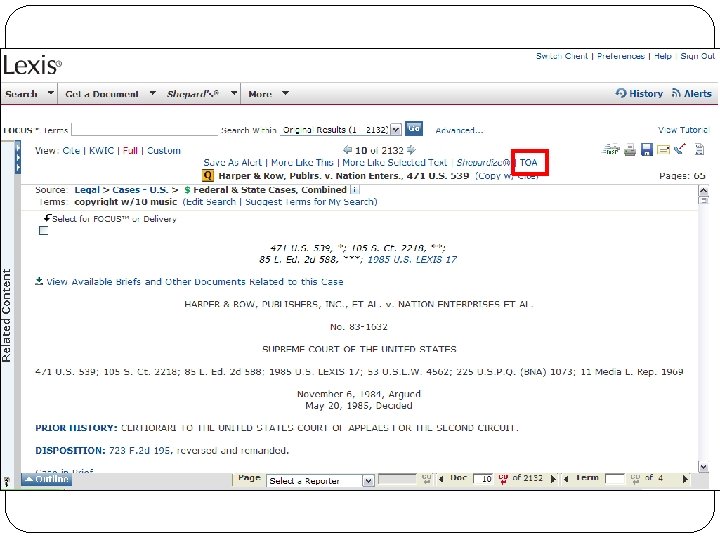Click previous Term arrow in bottom bar
Screen dimensions: 720x540
pos(566,479)
